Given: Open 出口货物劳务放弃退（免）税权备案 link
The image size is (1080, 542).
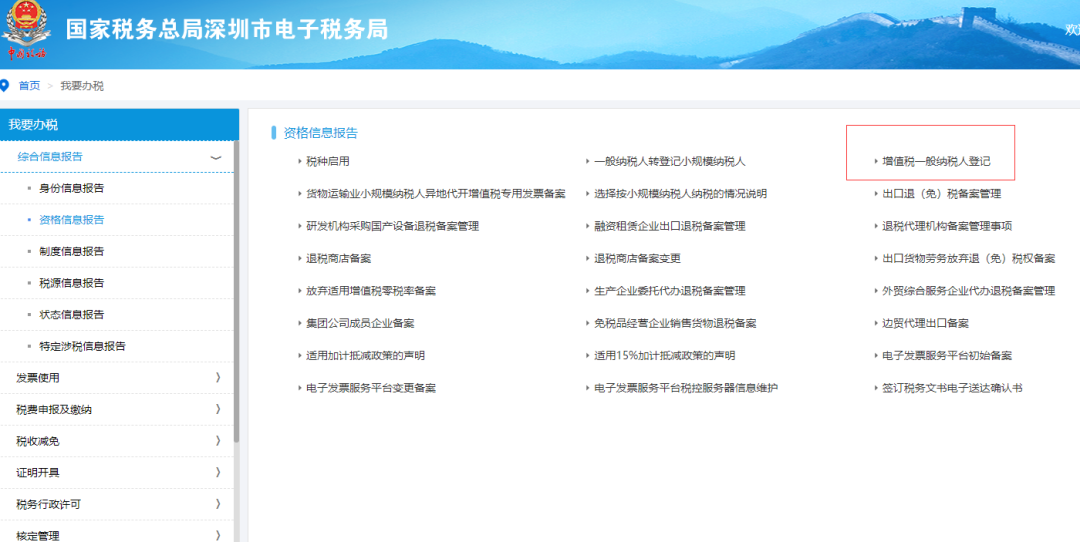Looking at the screenshot, I should tap(969, 258).
